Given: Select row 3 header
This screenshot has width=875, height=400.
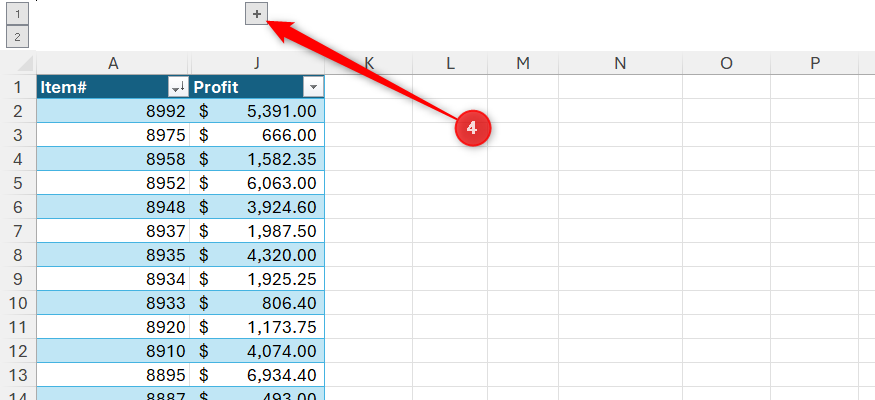Looking at the screenshot, I should point(18,135).
